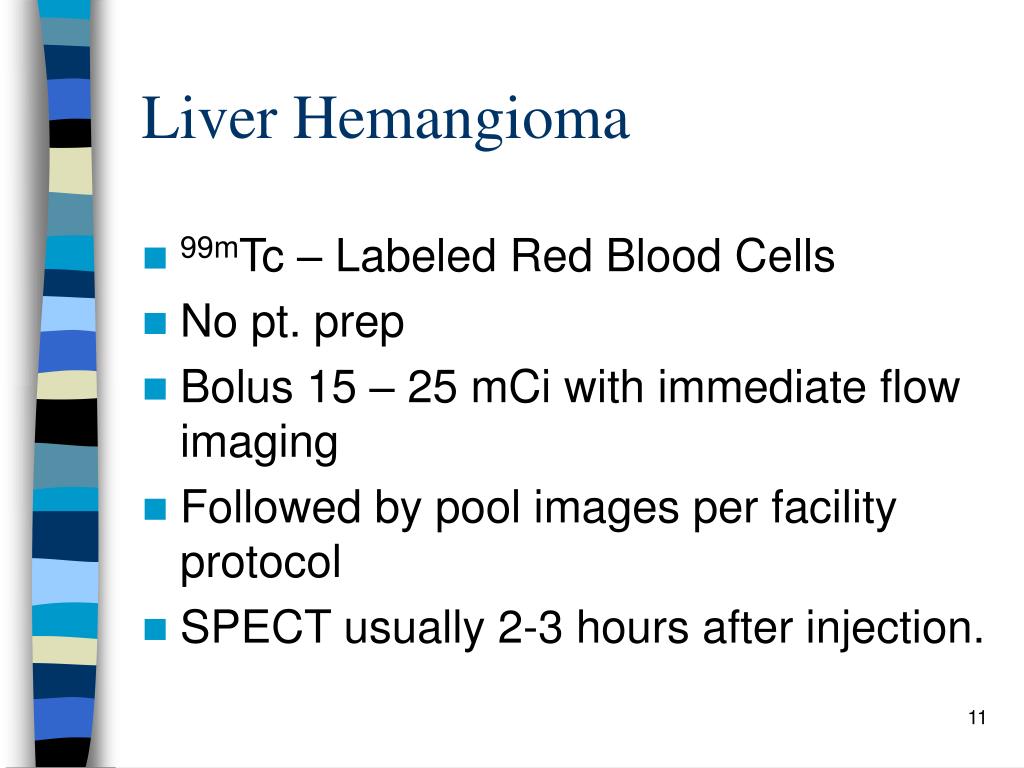Click the bullet beside Bolus 15 – 25 mCi

click(x=155, y=389)
